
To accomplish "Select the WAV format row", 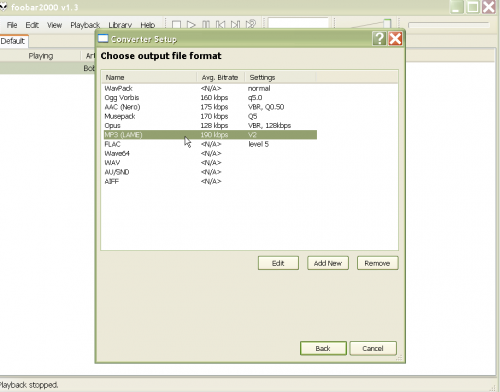I will (210, 163).
